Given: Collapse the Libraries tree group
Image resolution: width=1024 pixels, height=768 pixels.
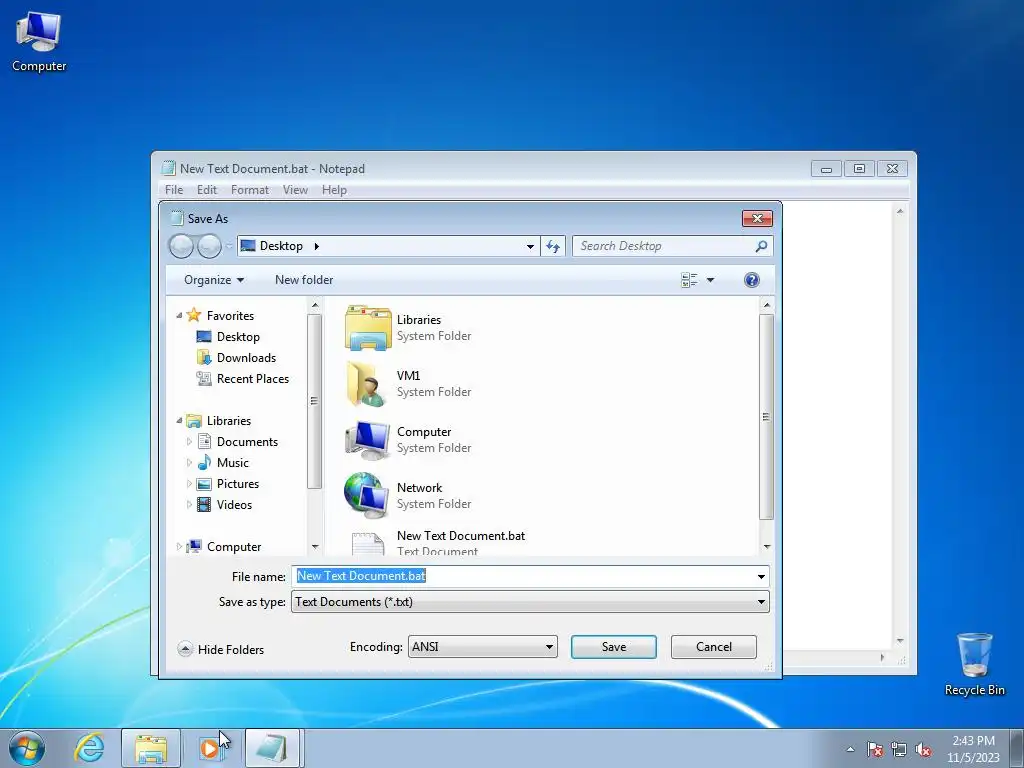Looking at the screenshot, I should [179, 421].
